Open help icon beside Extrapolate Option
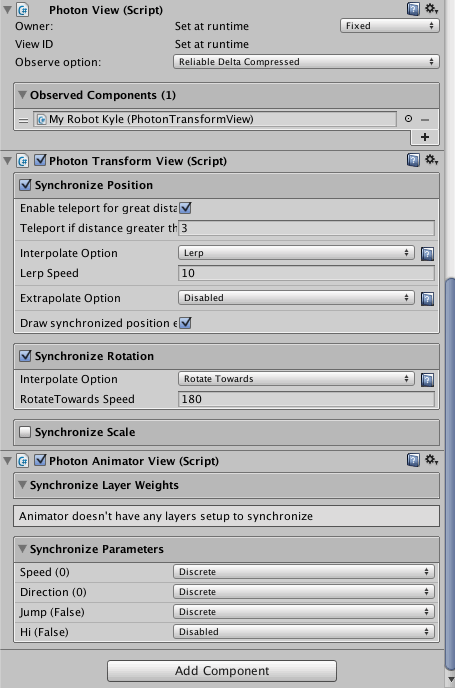 [427, 299]
